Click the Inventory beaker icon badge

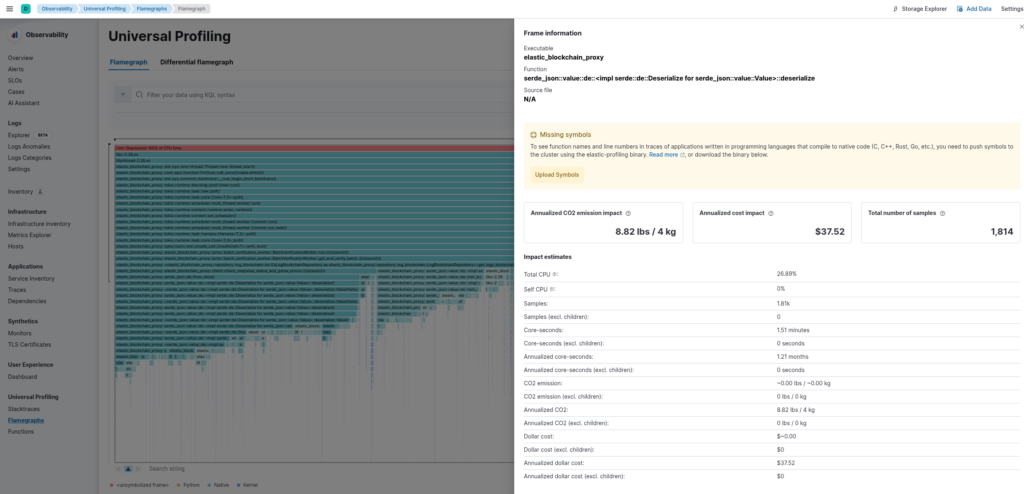tap(40, 192)
